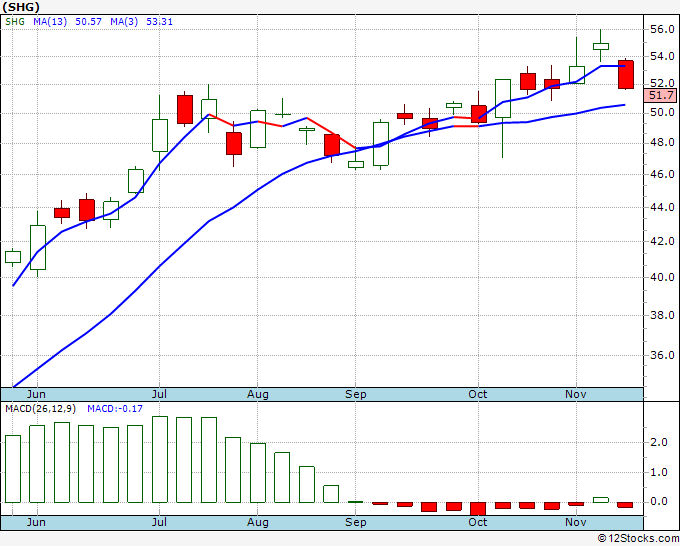Click the MACD(26,12,9) indicator label
This screenshot has height=546, width=680.
[x=41, y=409]
